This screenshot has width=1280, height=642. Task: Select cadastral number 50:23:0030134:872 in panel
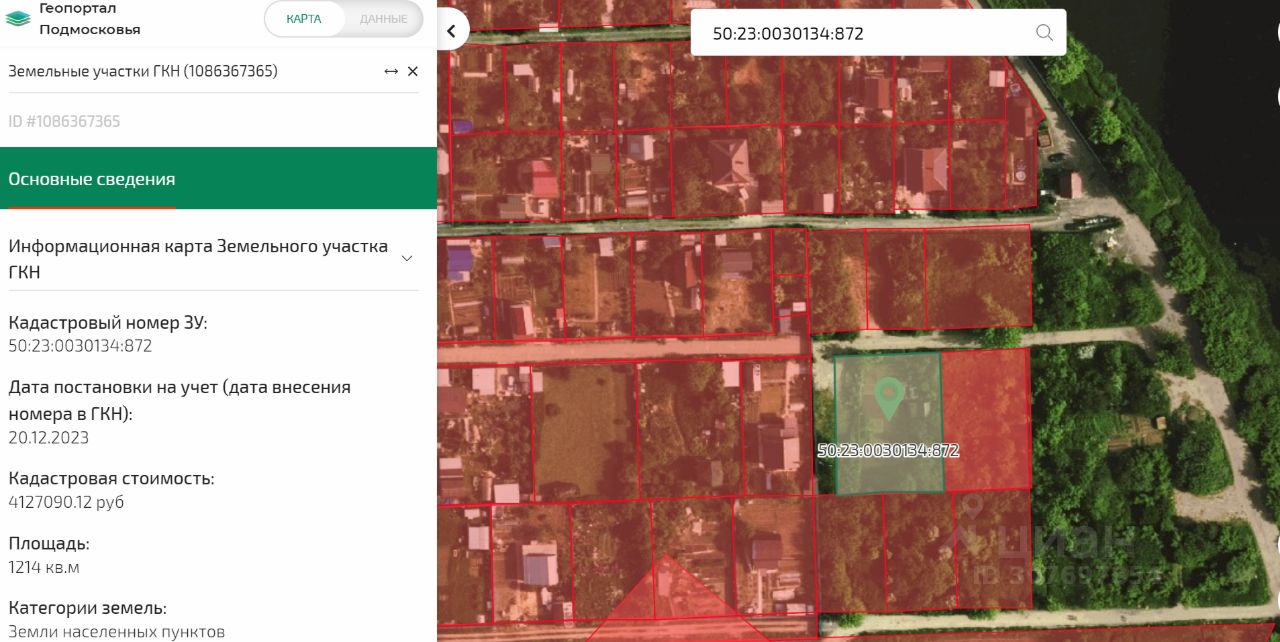(80, 346)
